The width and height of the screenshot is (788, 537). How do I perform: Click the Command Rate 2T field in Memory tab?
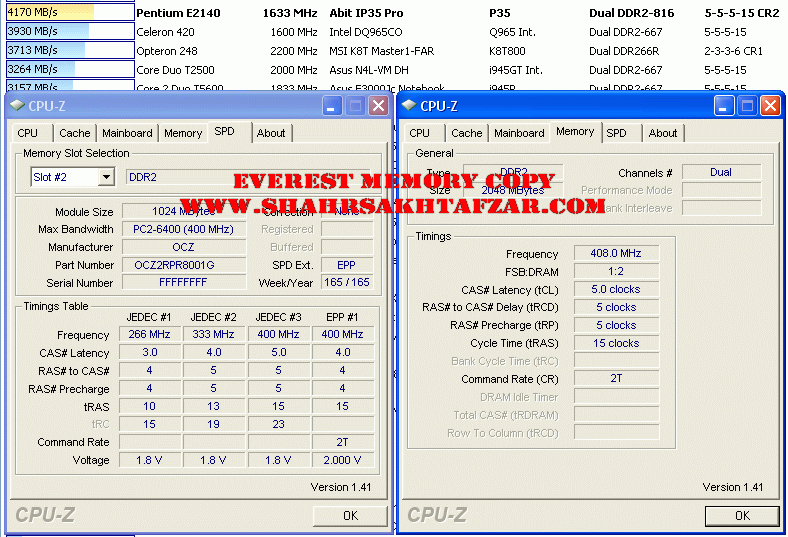click(x=616, y=378)
